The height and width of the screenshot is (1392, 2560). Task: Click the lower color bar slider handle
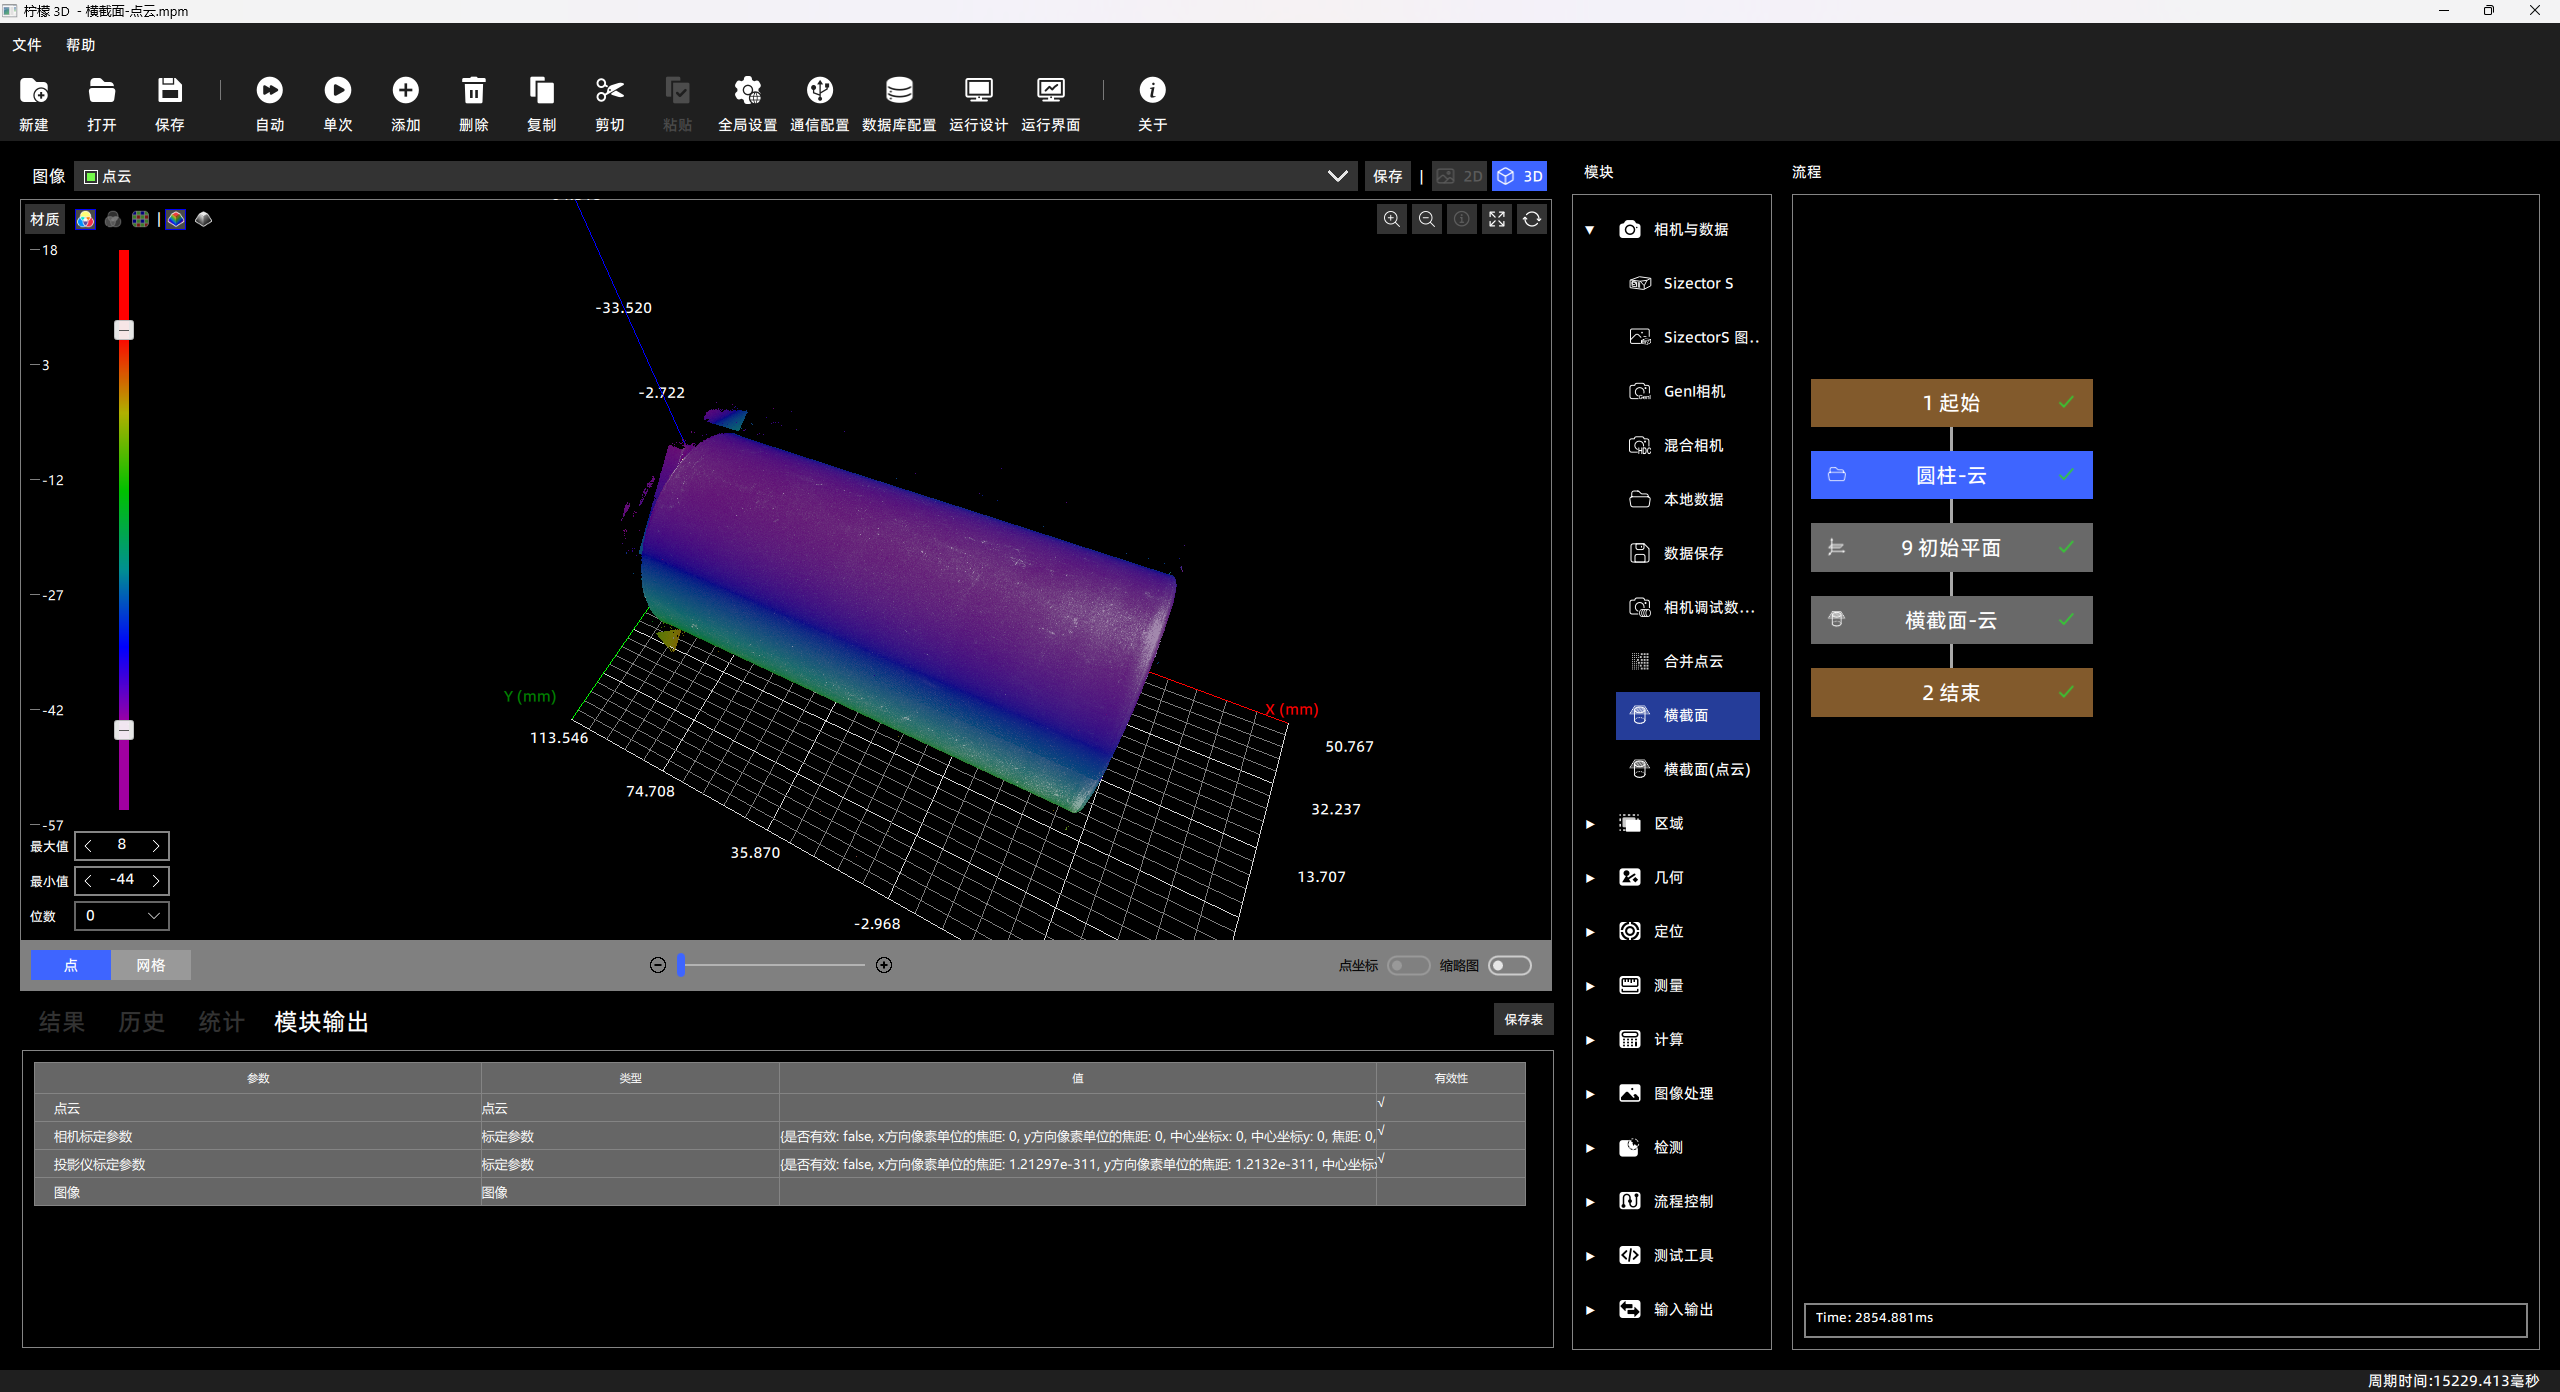(124, 730)
